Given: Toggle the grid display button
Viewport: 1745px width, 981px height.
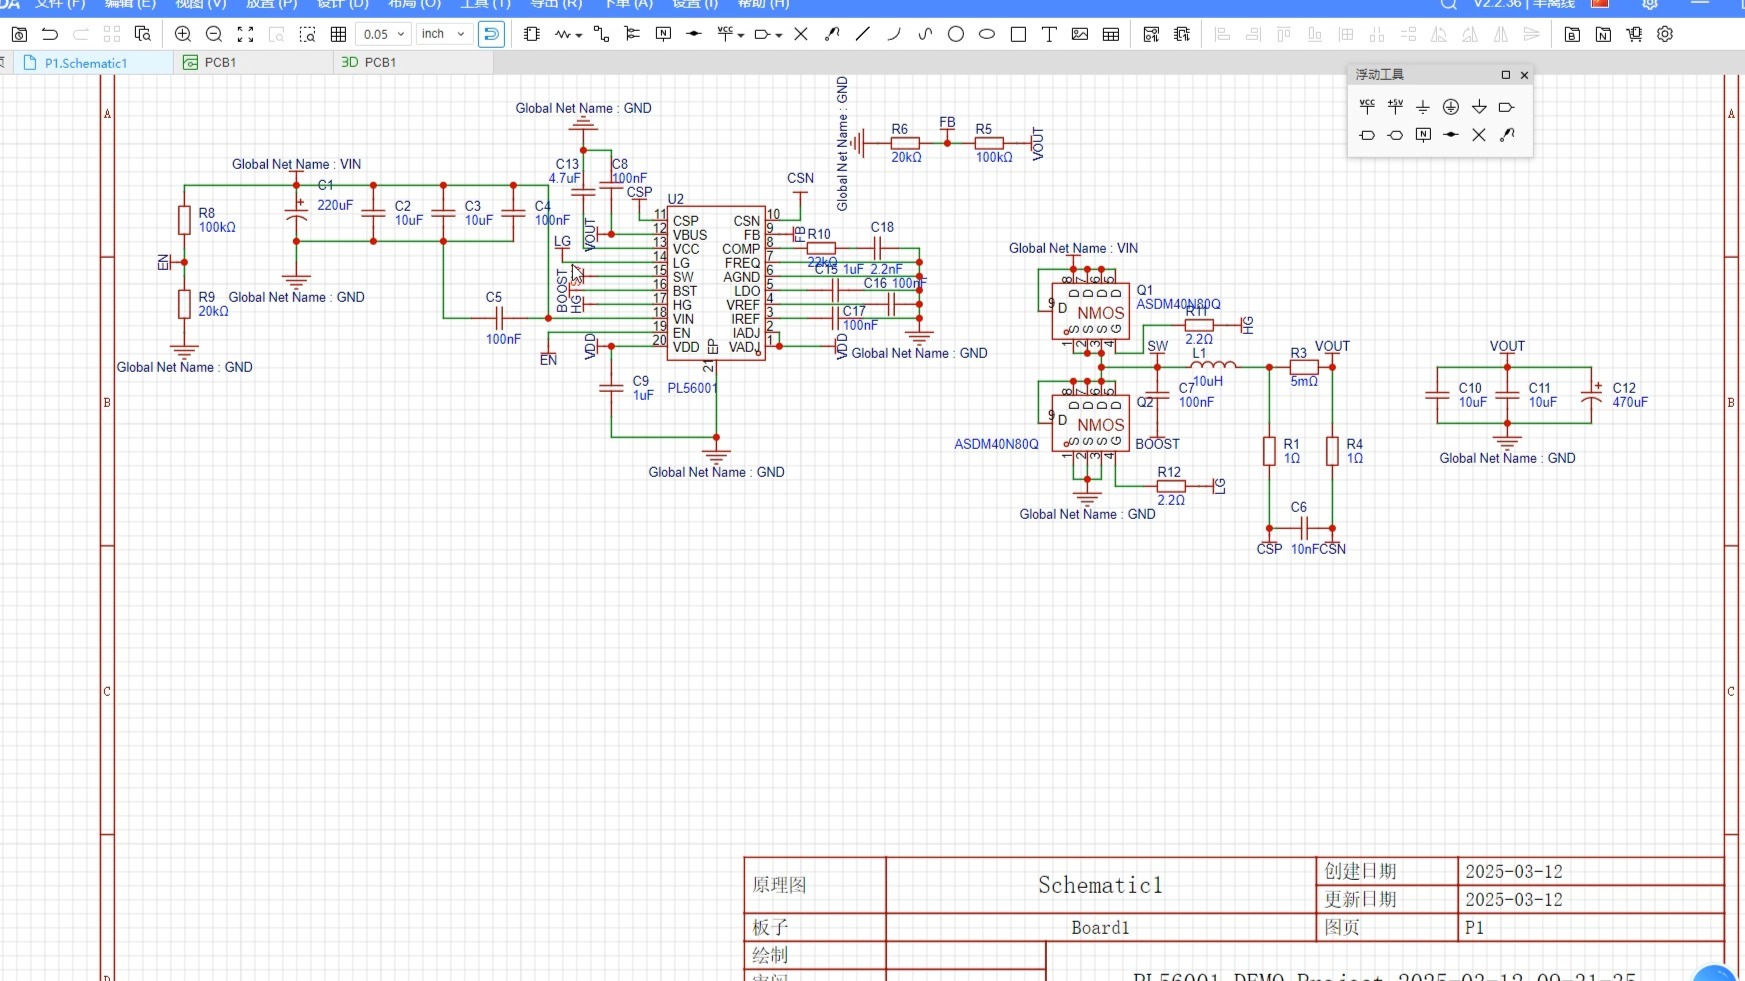Looking at the screenshot, I should (x=339, y=34).
